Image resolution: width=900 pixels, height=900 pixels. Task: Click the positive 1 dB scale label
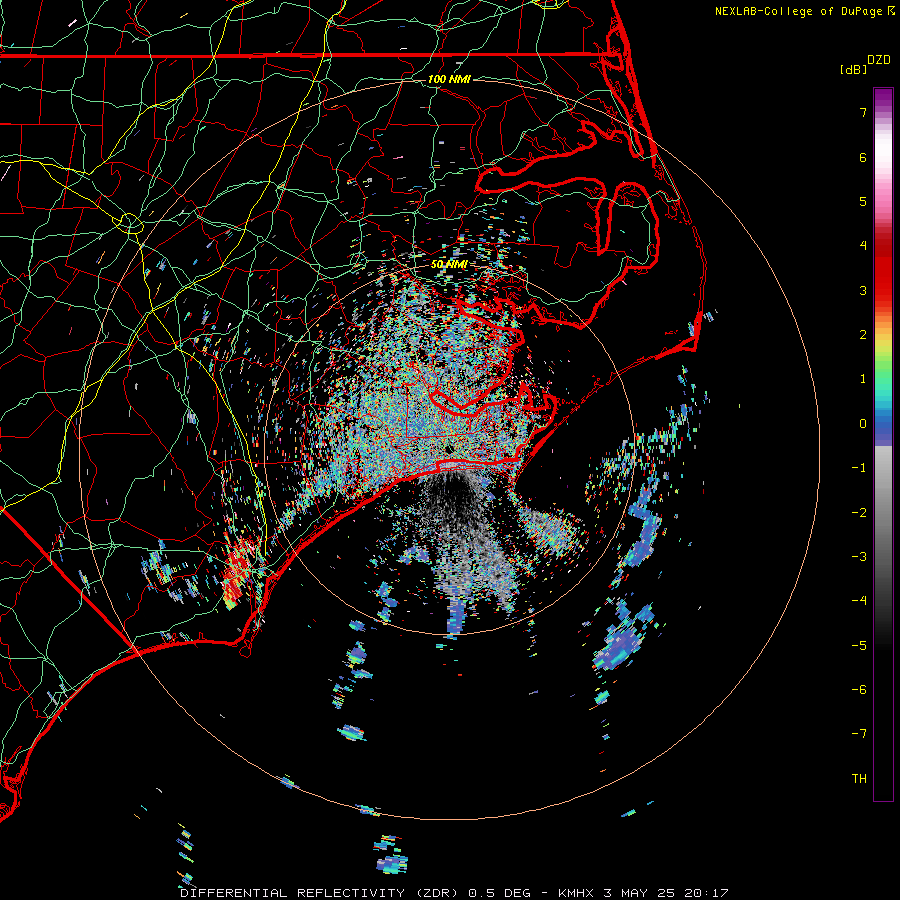coord(863,379)
